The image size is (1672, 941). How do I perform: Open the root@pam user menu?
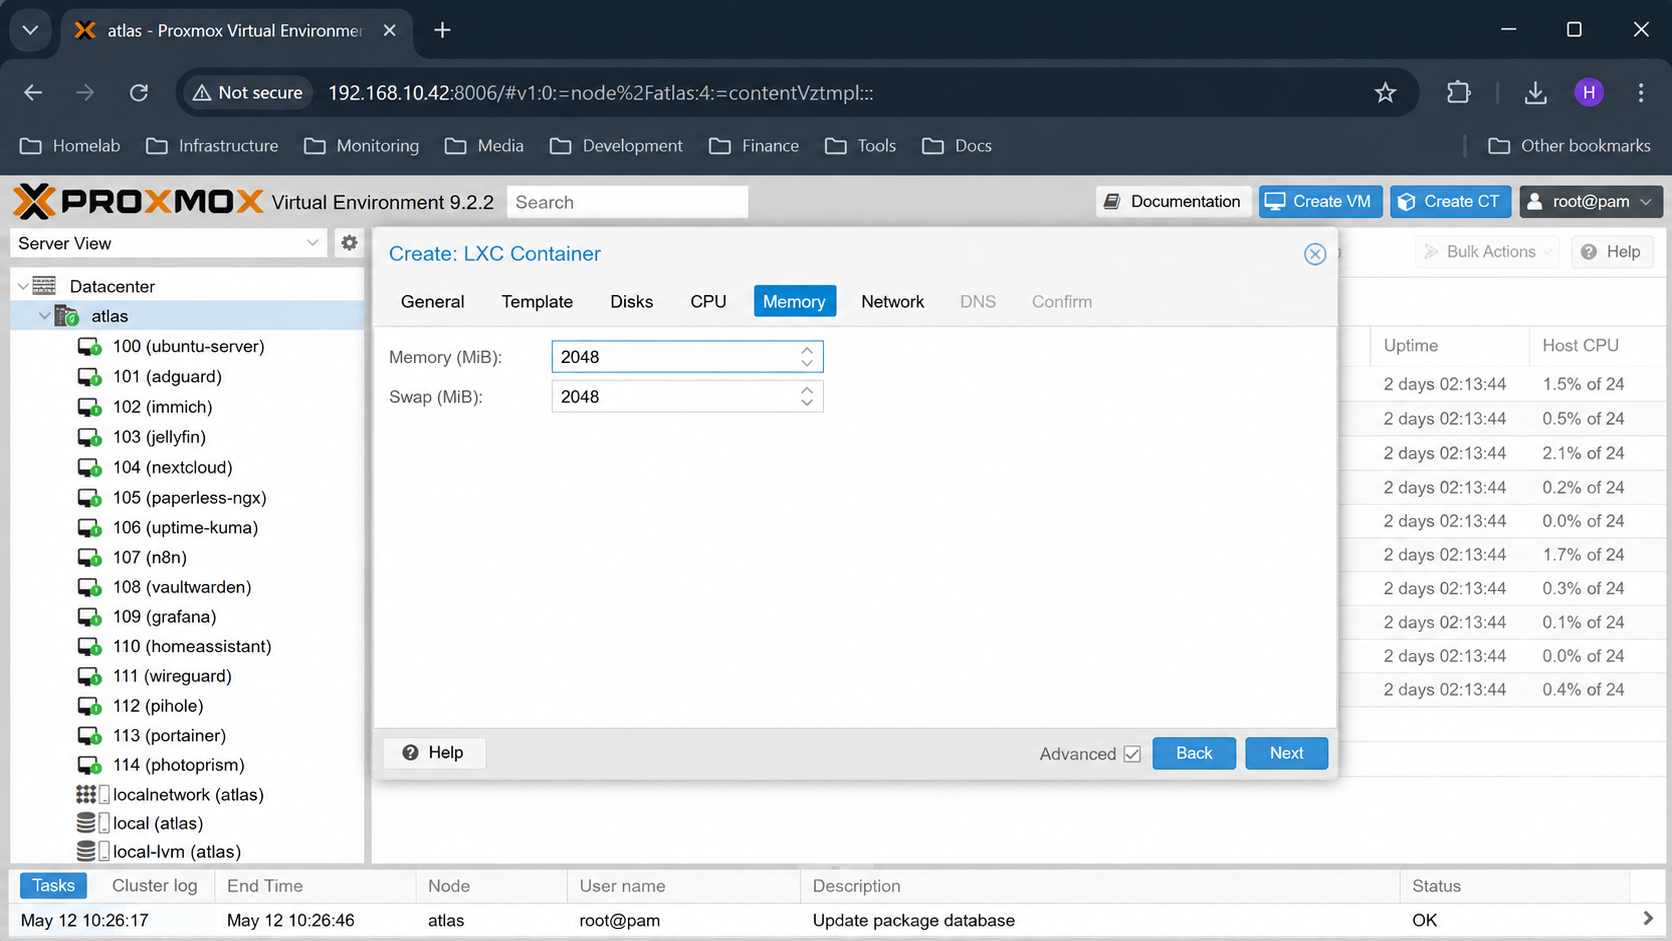click(x=1591, y=202)
